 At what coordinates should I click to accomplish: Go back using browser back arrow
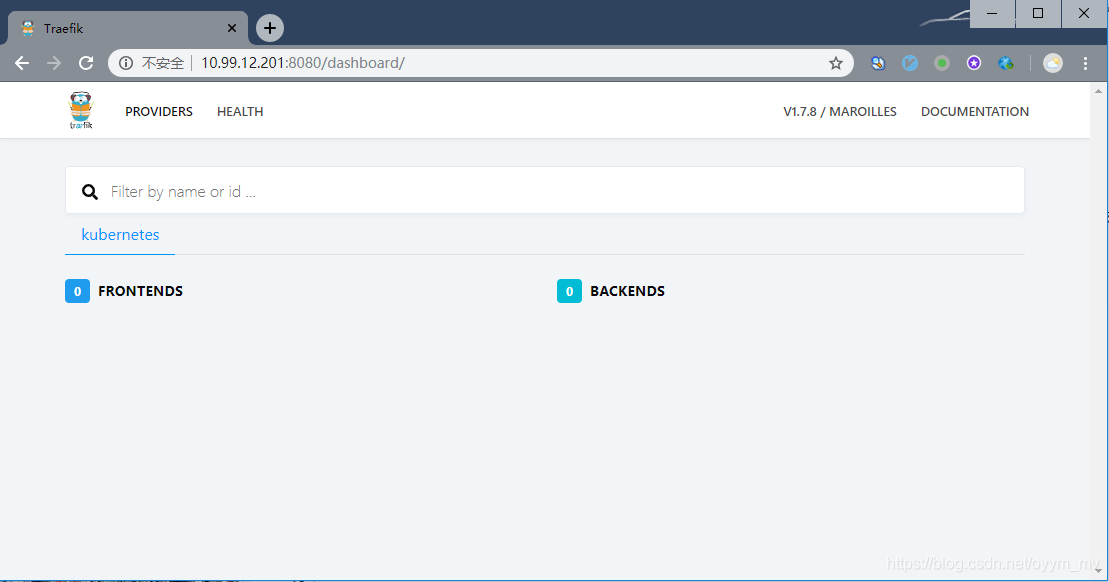(x=22, y=63)
